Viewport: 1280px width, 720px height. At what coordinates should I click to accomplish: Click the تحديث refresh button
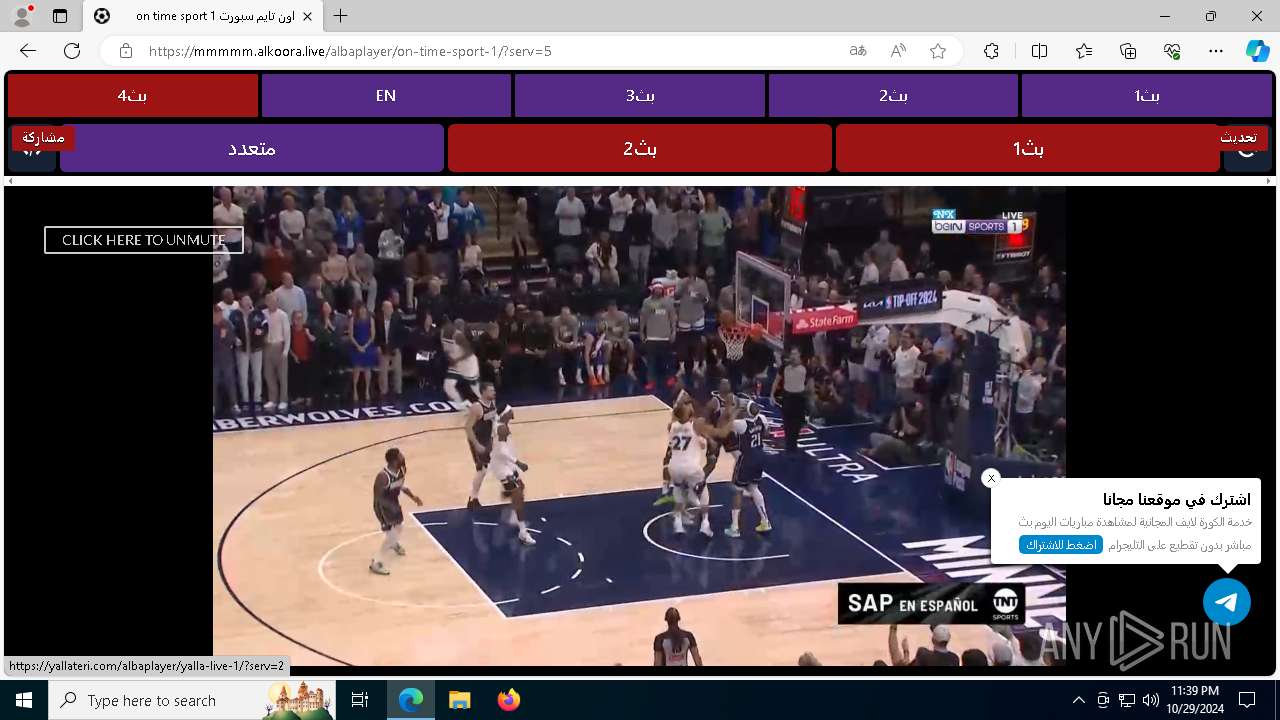coord(1238,137)
